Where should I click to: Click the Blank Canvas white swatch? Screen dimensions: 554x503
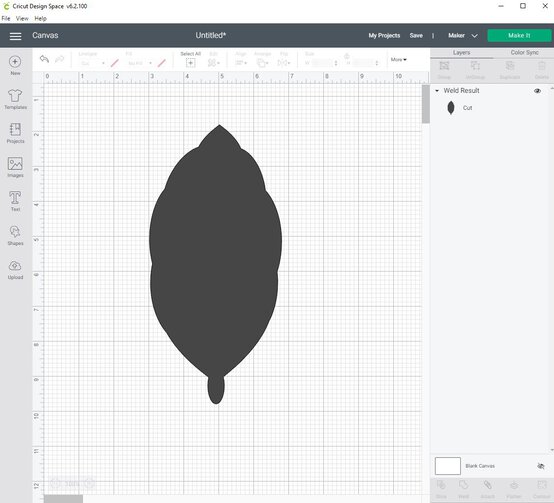tap(448, 466)
